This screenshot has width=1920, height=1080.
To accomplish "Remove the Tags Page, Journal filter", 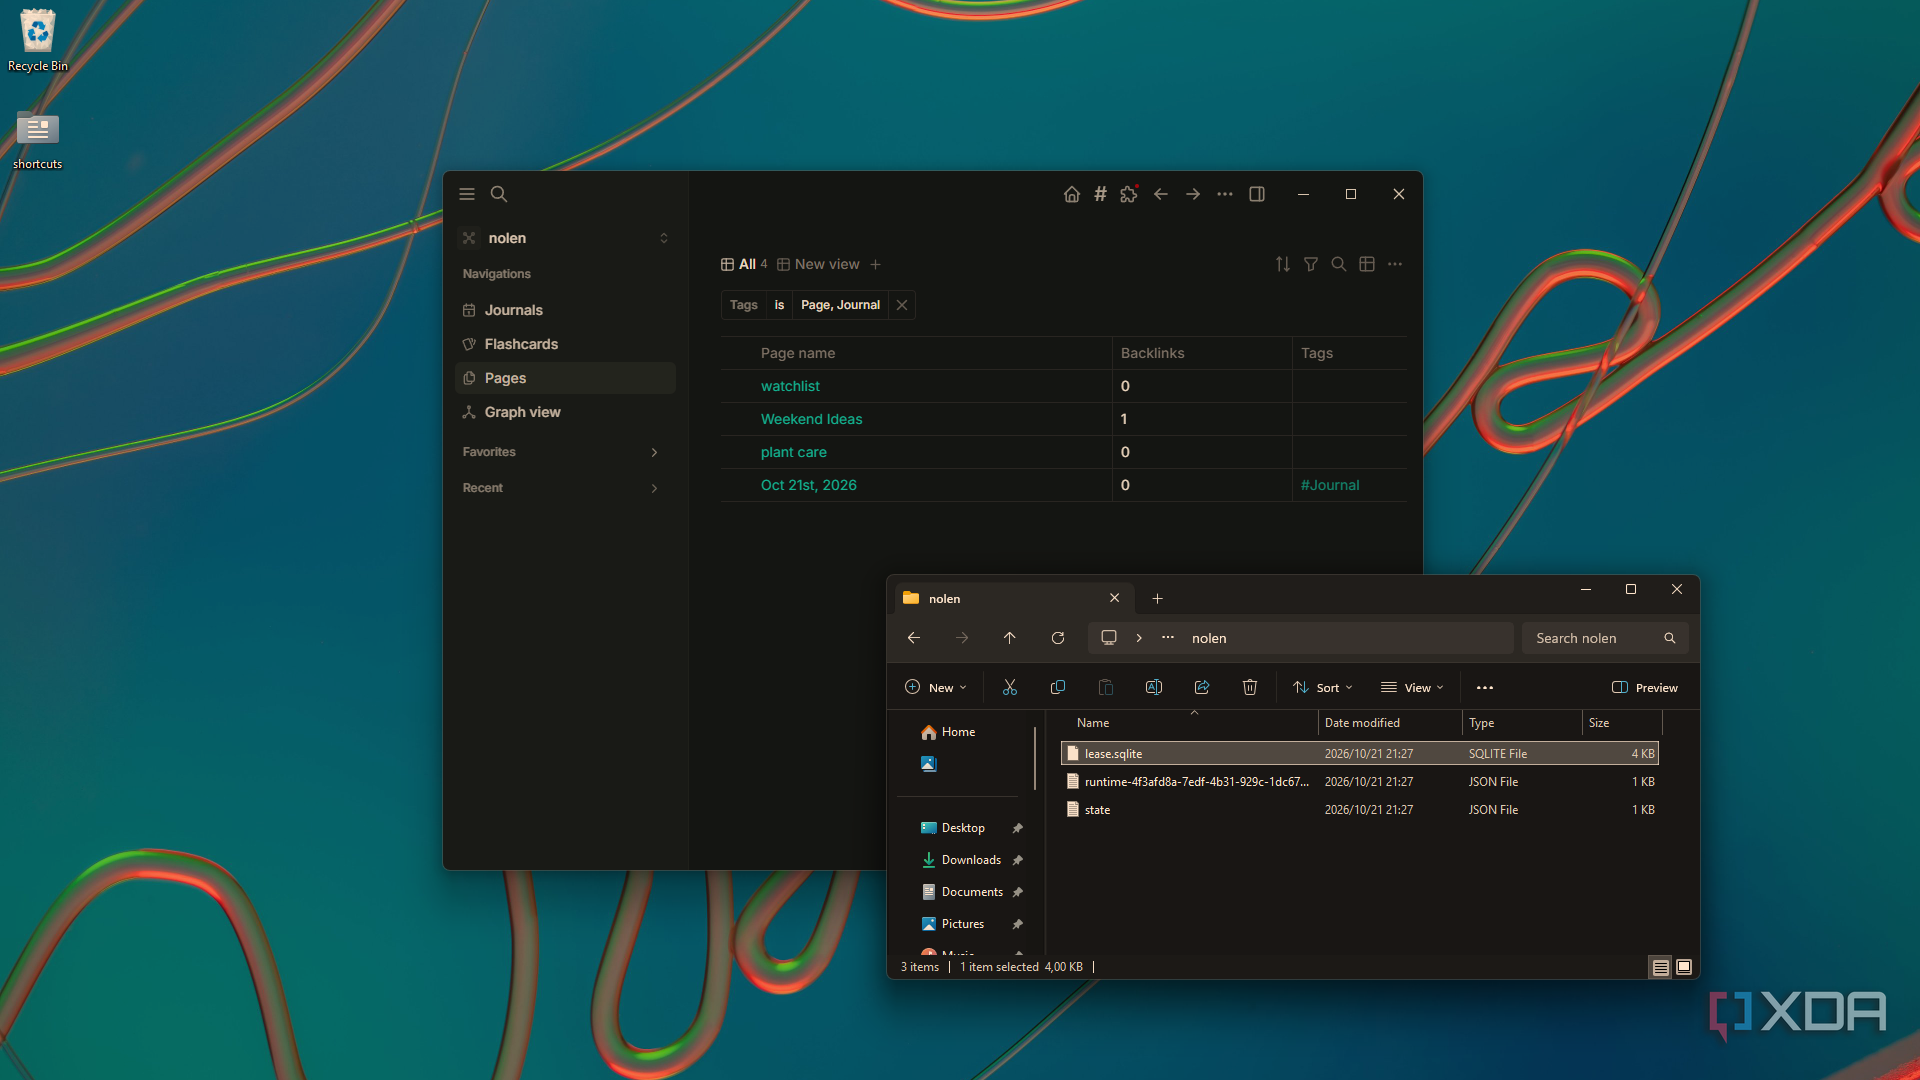I will pos(902,305).
